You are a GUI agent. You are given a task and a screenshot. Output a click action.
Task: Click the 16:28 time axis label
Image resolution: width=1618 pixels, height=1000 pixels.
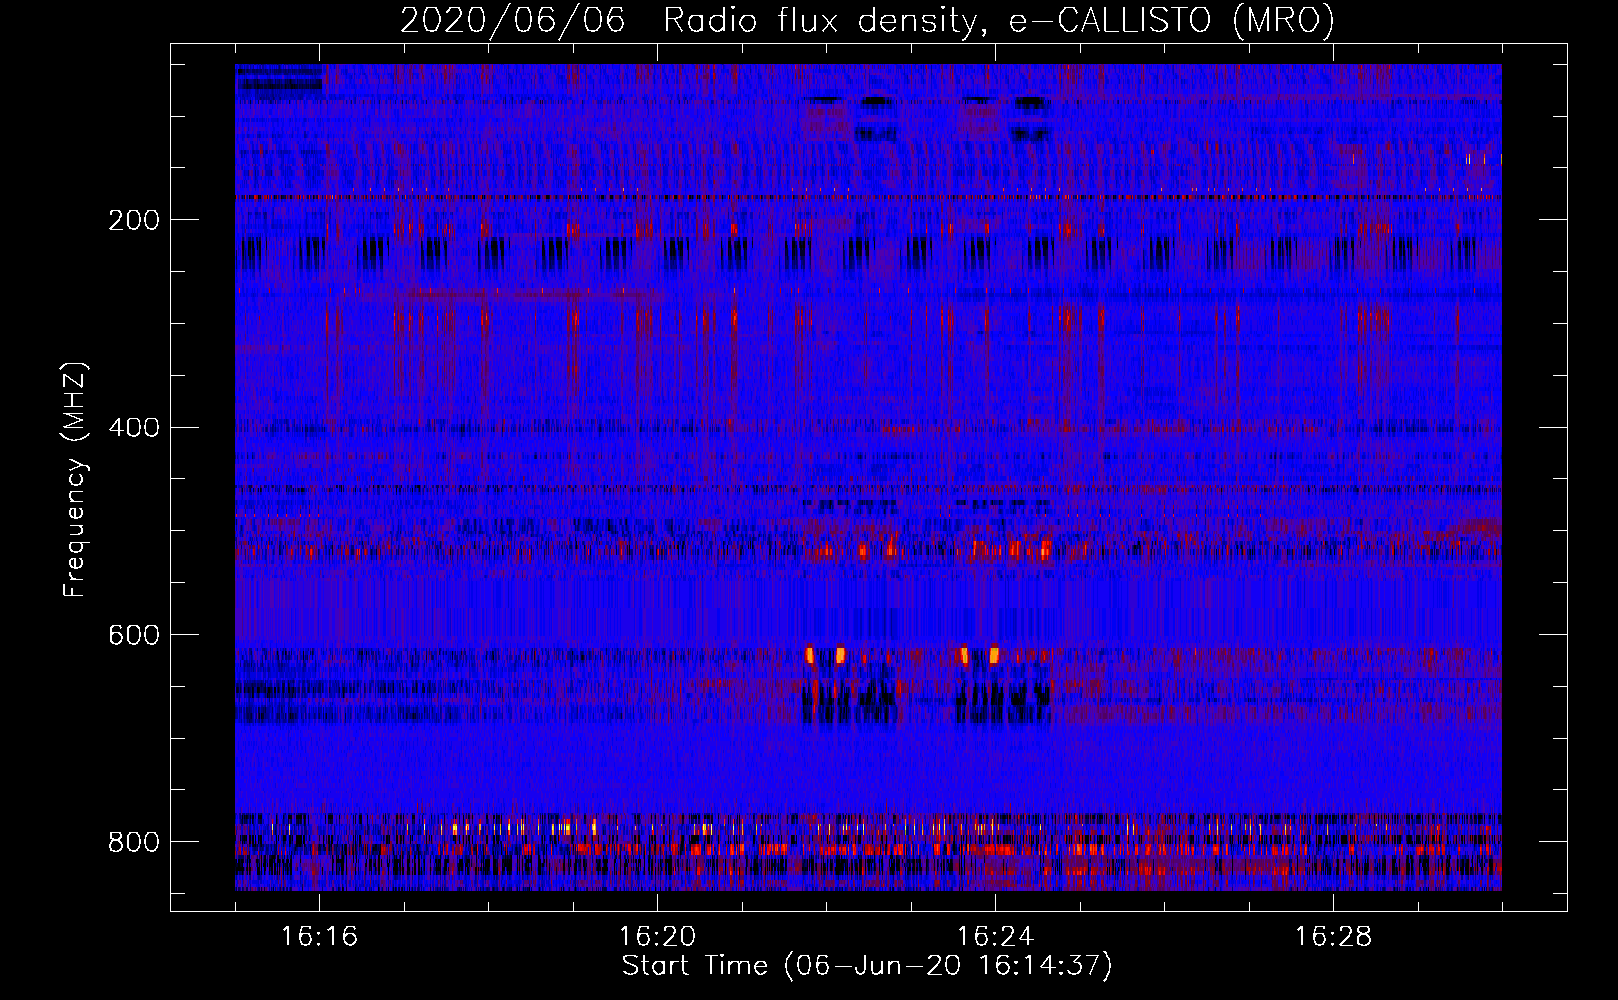tap(1333, 937)
